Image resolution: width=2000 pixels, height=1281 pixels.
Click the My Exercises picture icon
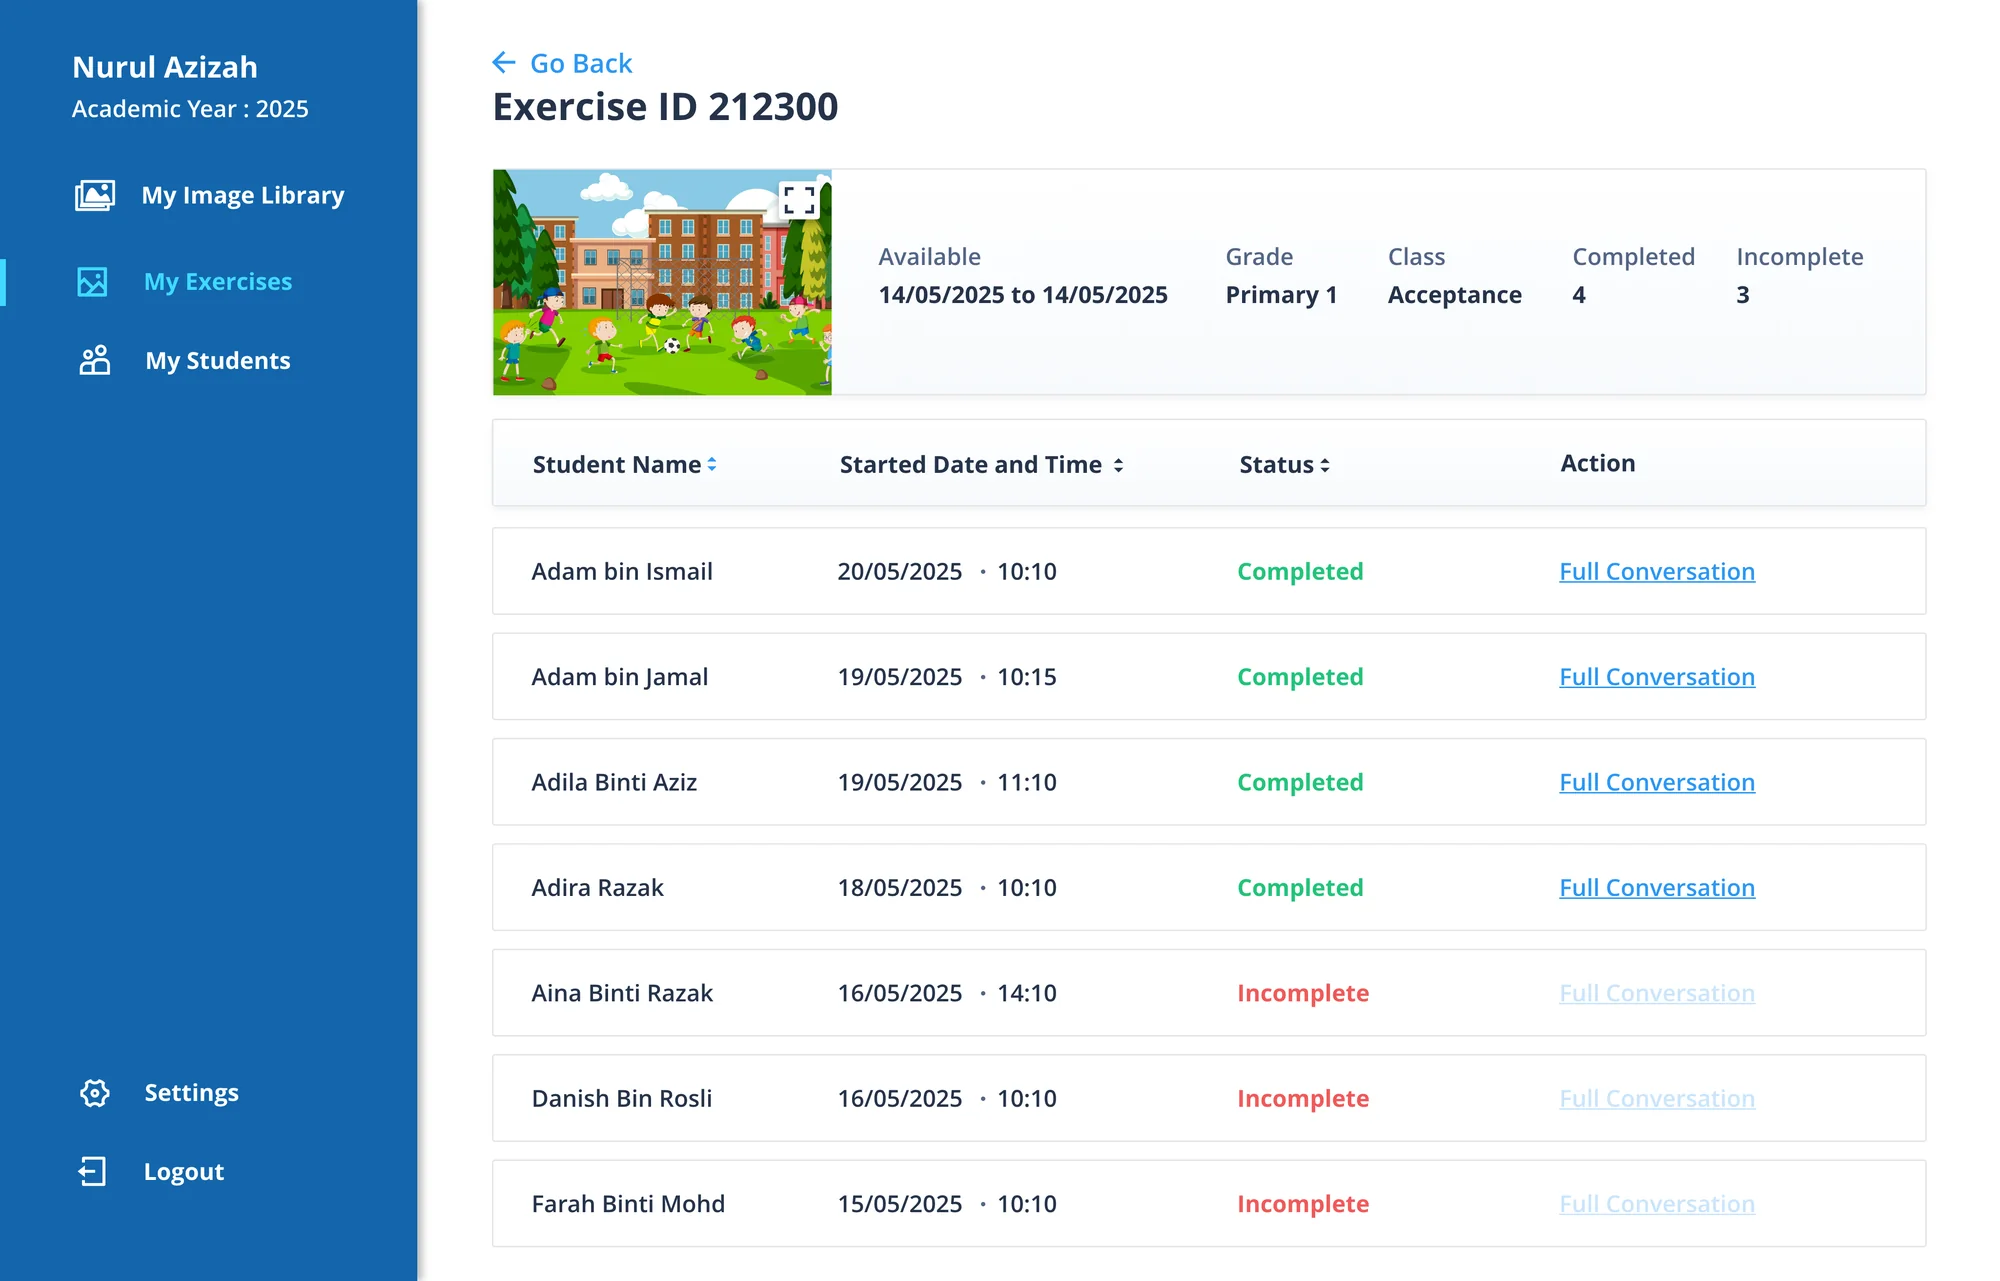tap(93, 282)
